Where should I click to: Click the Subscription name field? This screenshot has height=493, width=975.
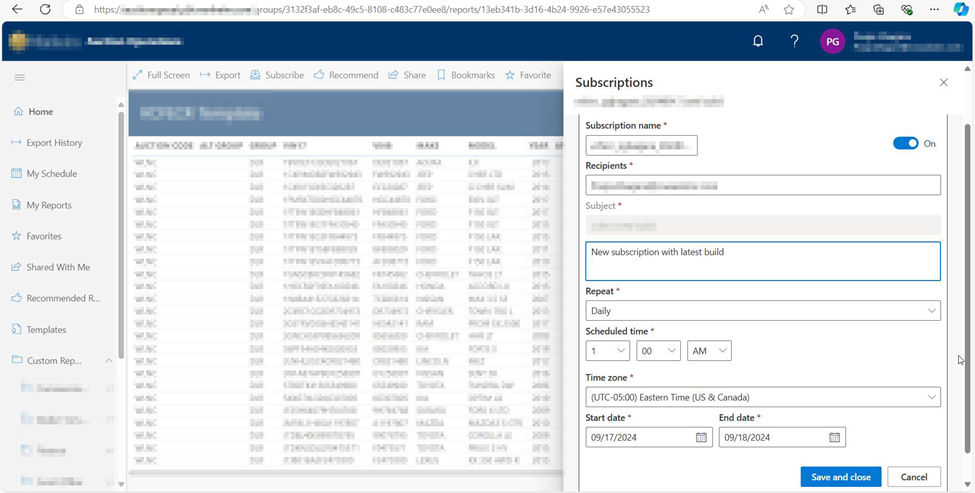click(642, 145)
